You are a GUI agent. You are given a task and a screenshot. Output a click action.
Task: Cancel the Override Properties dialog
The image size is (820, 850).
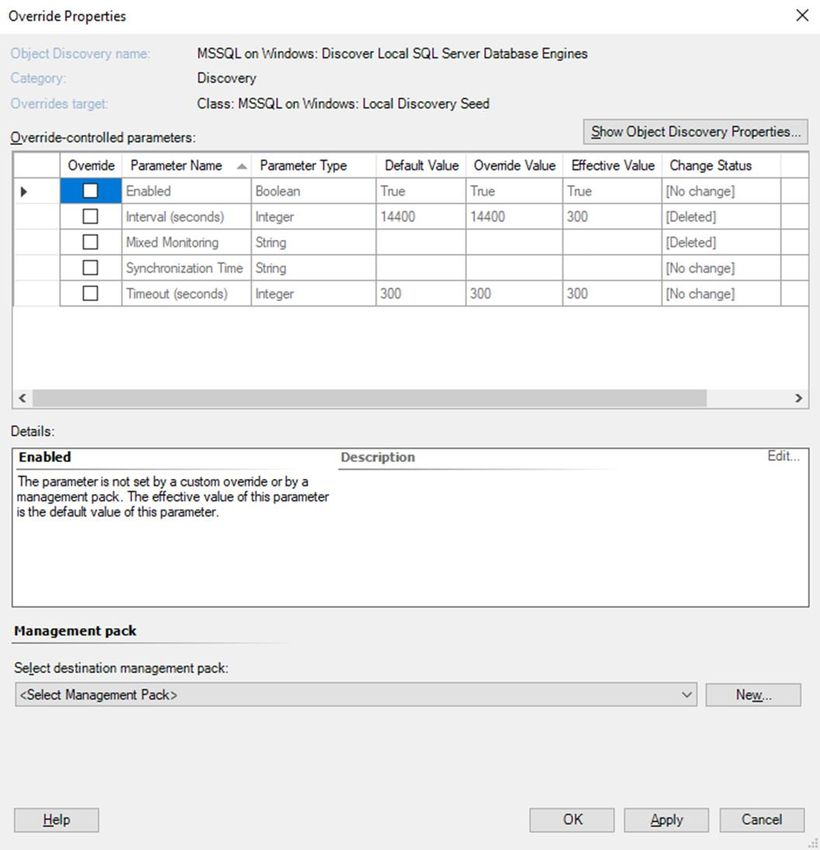coord(761,820)
